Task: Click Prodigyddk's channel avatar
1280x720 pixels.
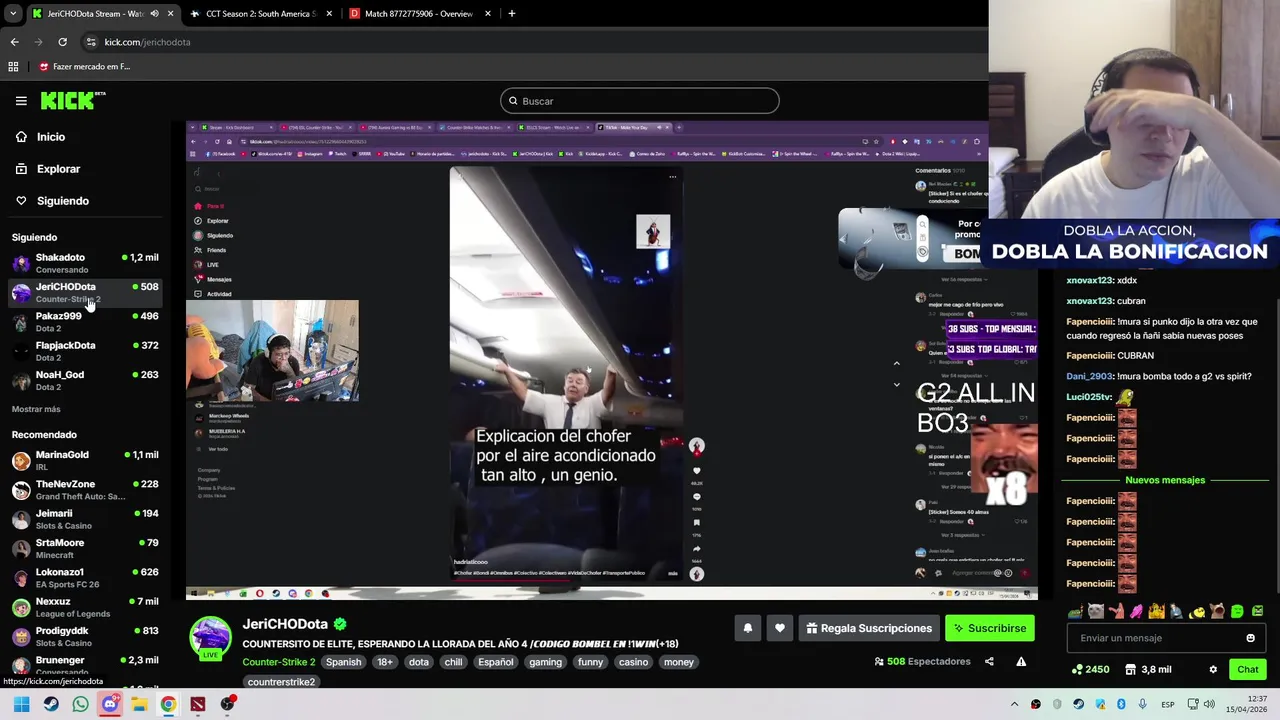Action: (21, 636)
